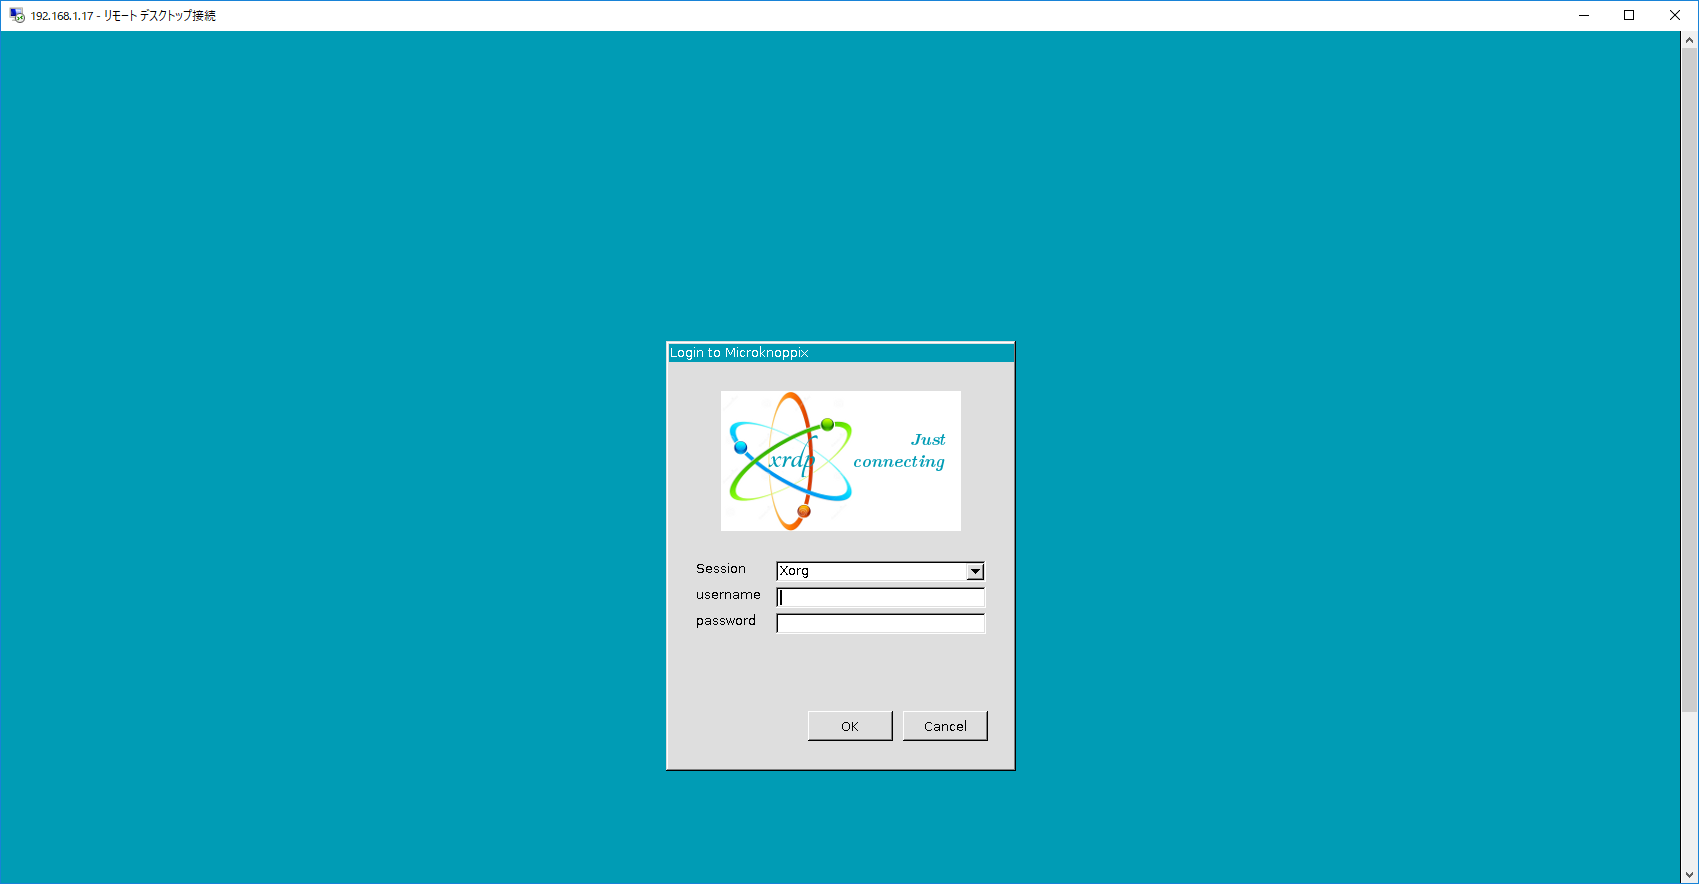Screen dimensions: 1699x884
Task: Click the Session label text
Action: pyautogui.click(x=721, y=569)
